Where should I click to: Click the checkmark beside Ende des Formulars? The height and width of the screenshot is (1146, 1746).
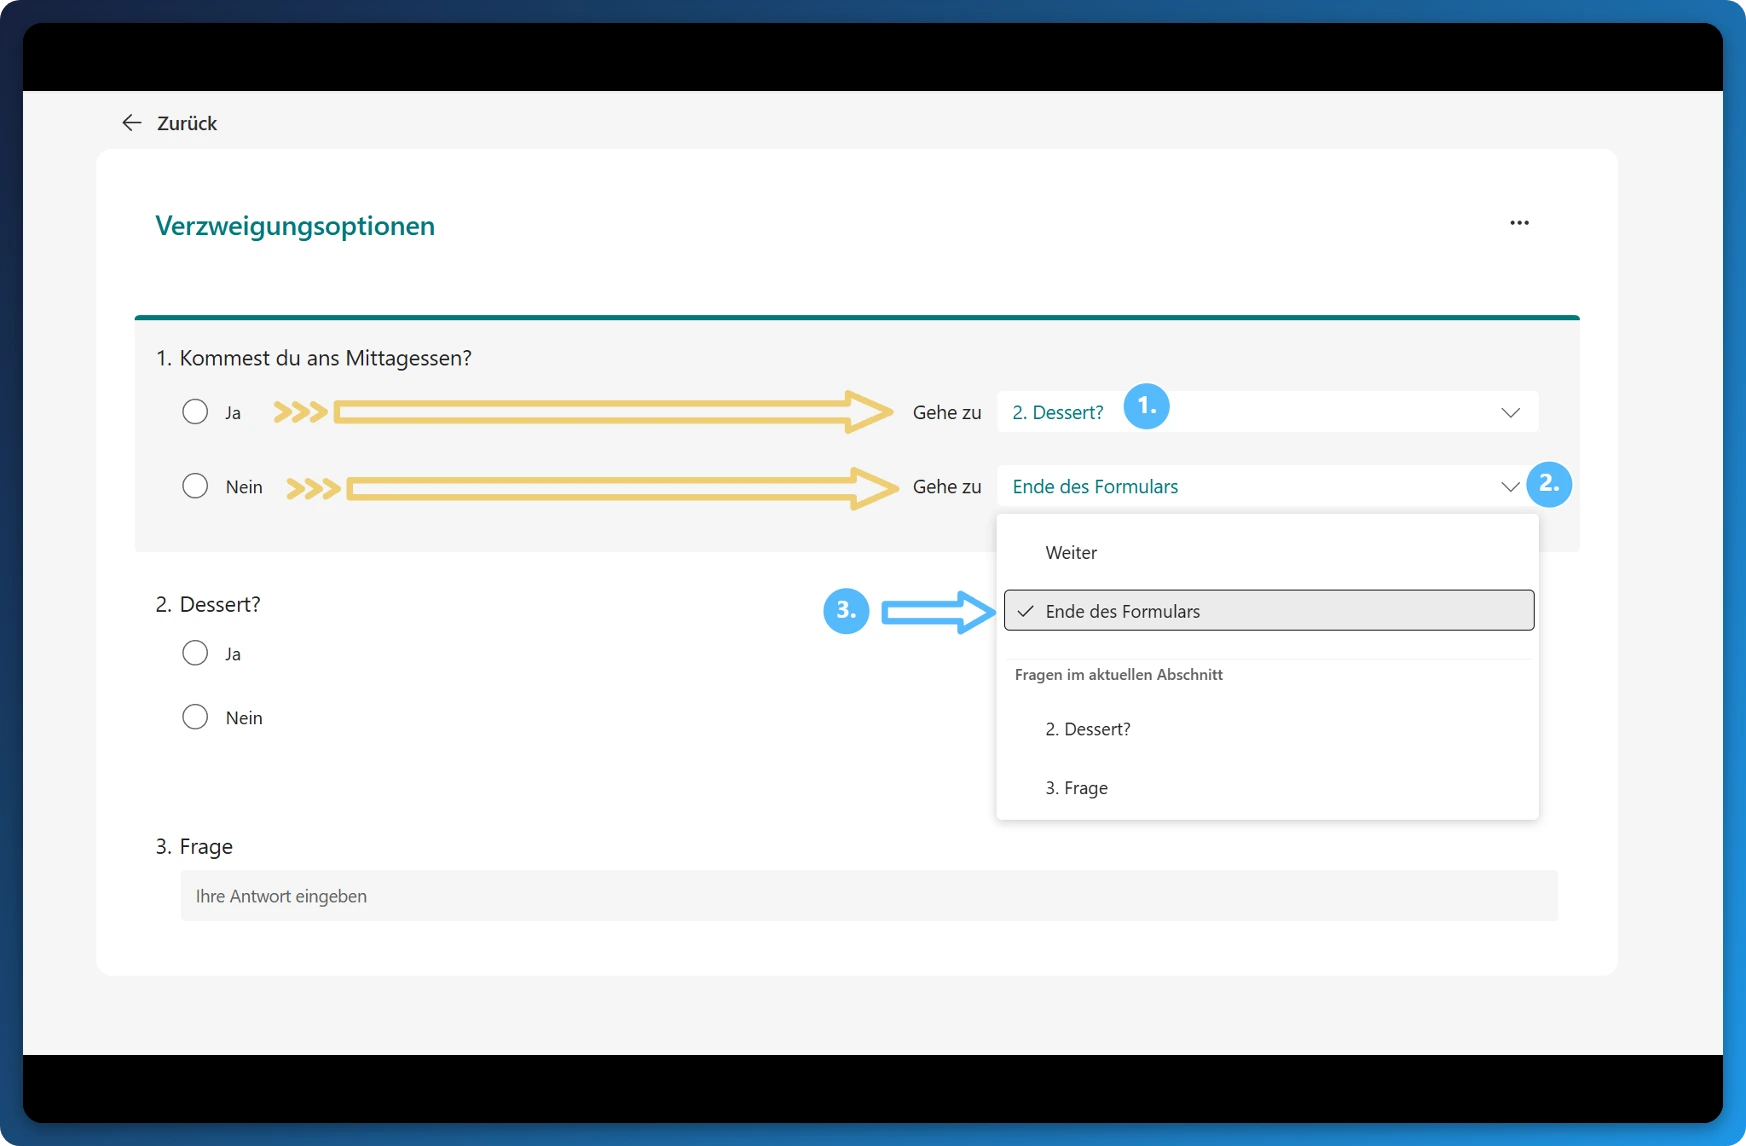(x=1024, y=611)
